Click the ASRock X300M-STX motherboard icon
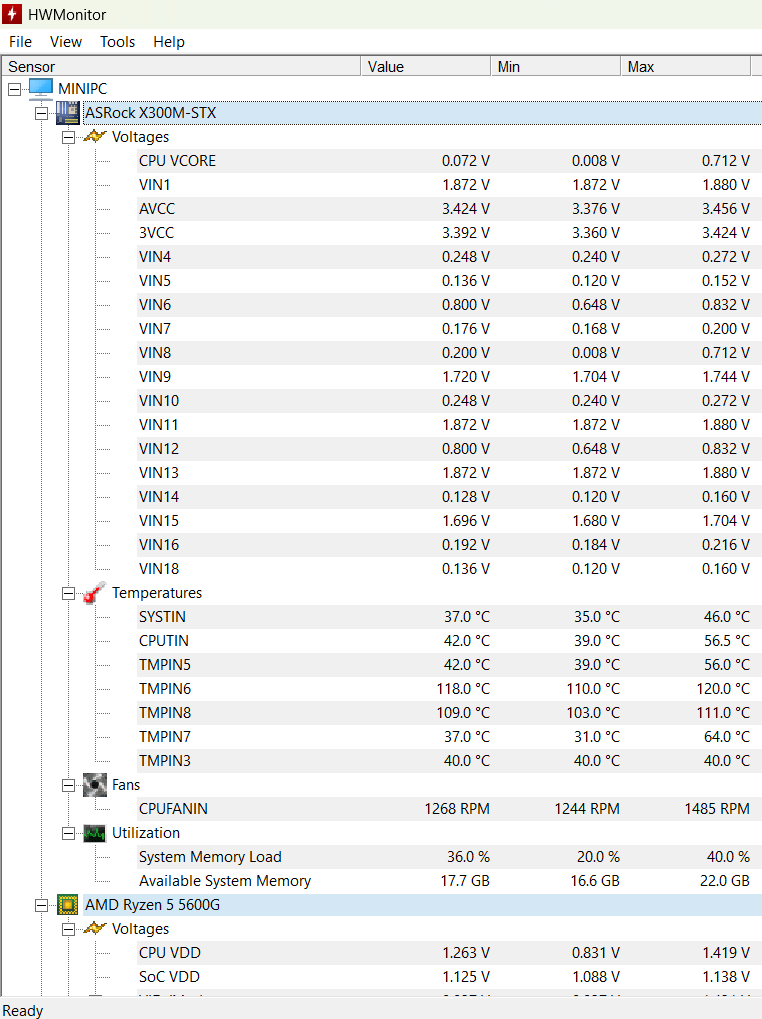This screenshot has width=762, height=1019. pyautogui.click(x=68, y=113)
